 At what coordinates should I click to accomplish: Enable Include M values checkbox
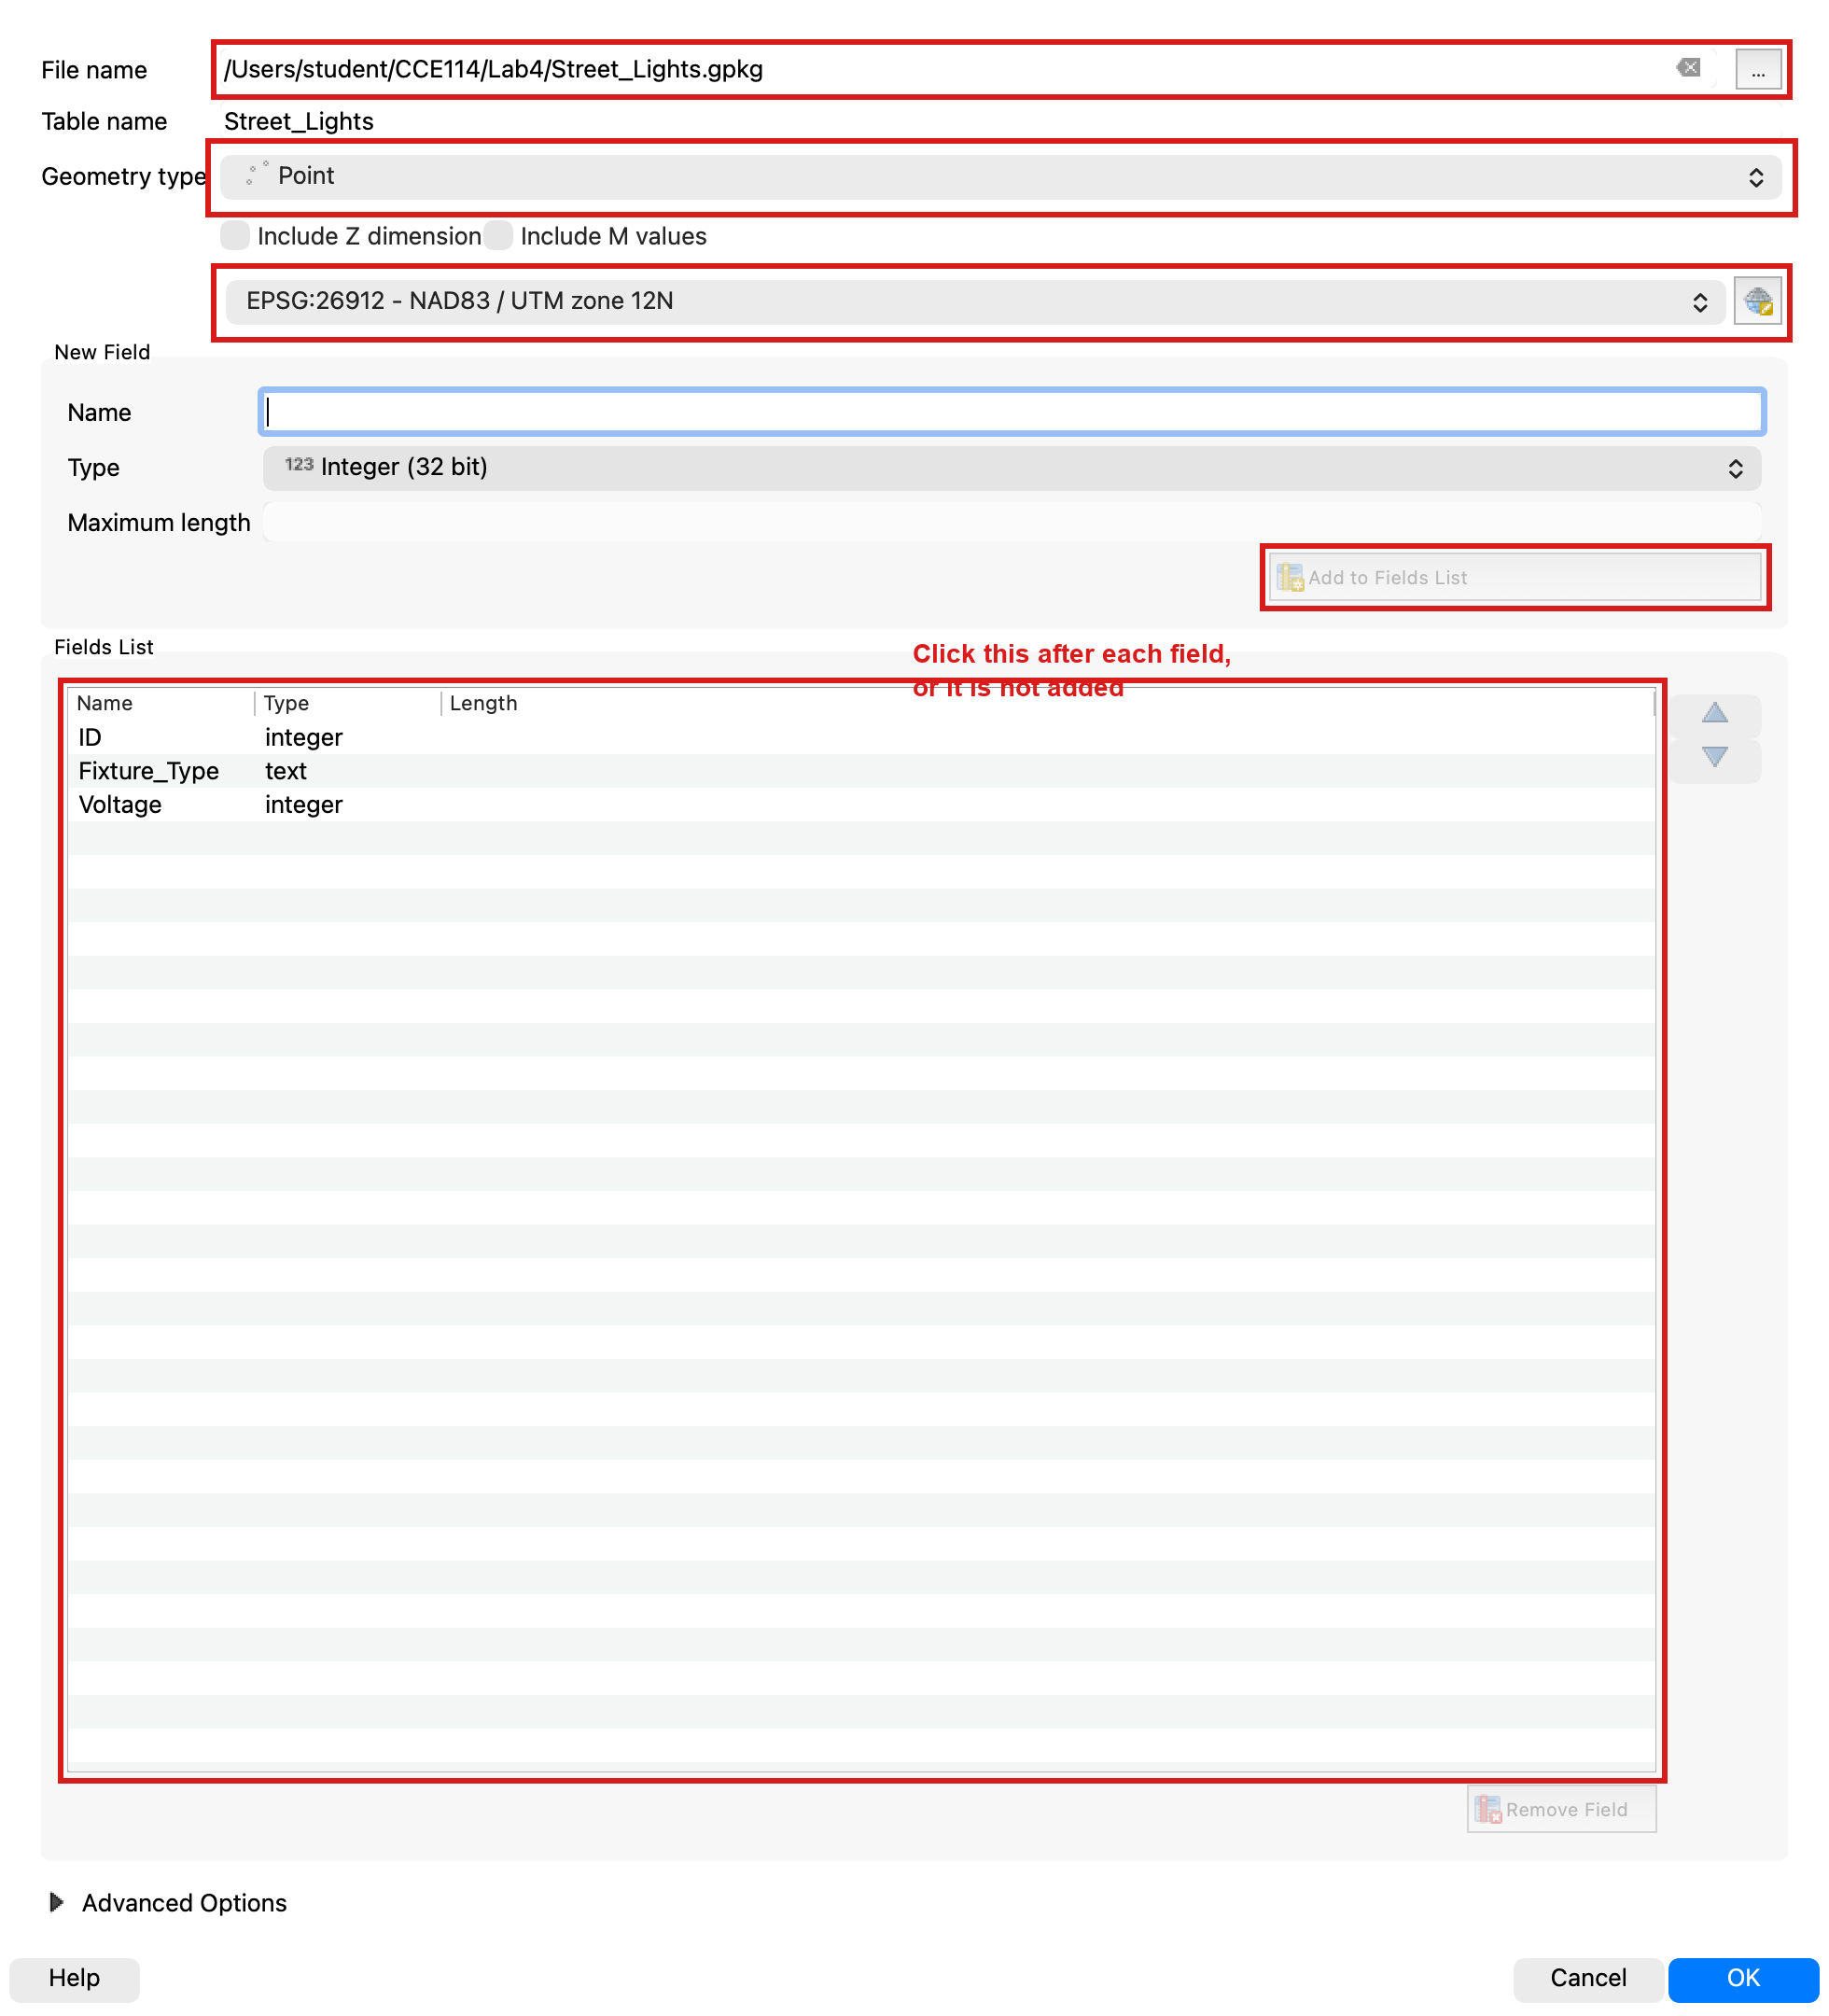click(x=498, y=236)
